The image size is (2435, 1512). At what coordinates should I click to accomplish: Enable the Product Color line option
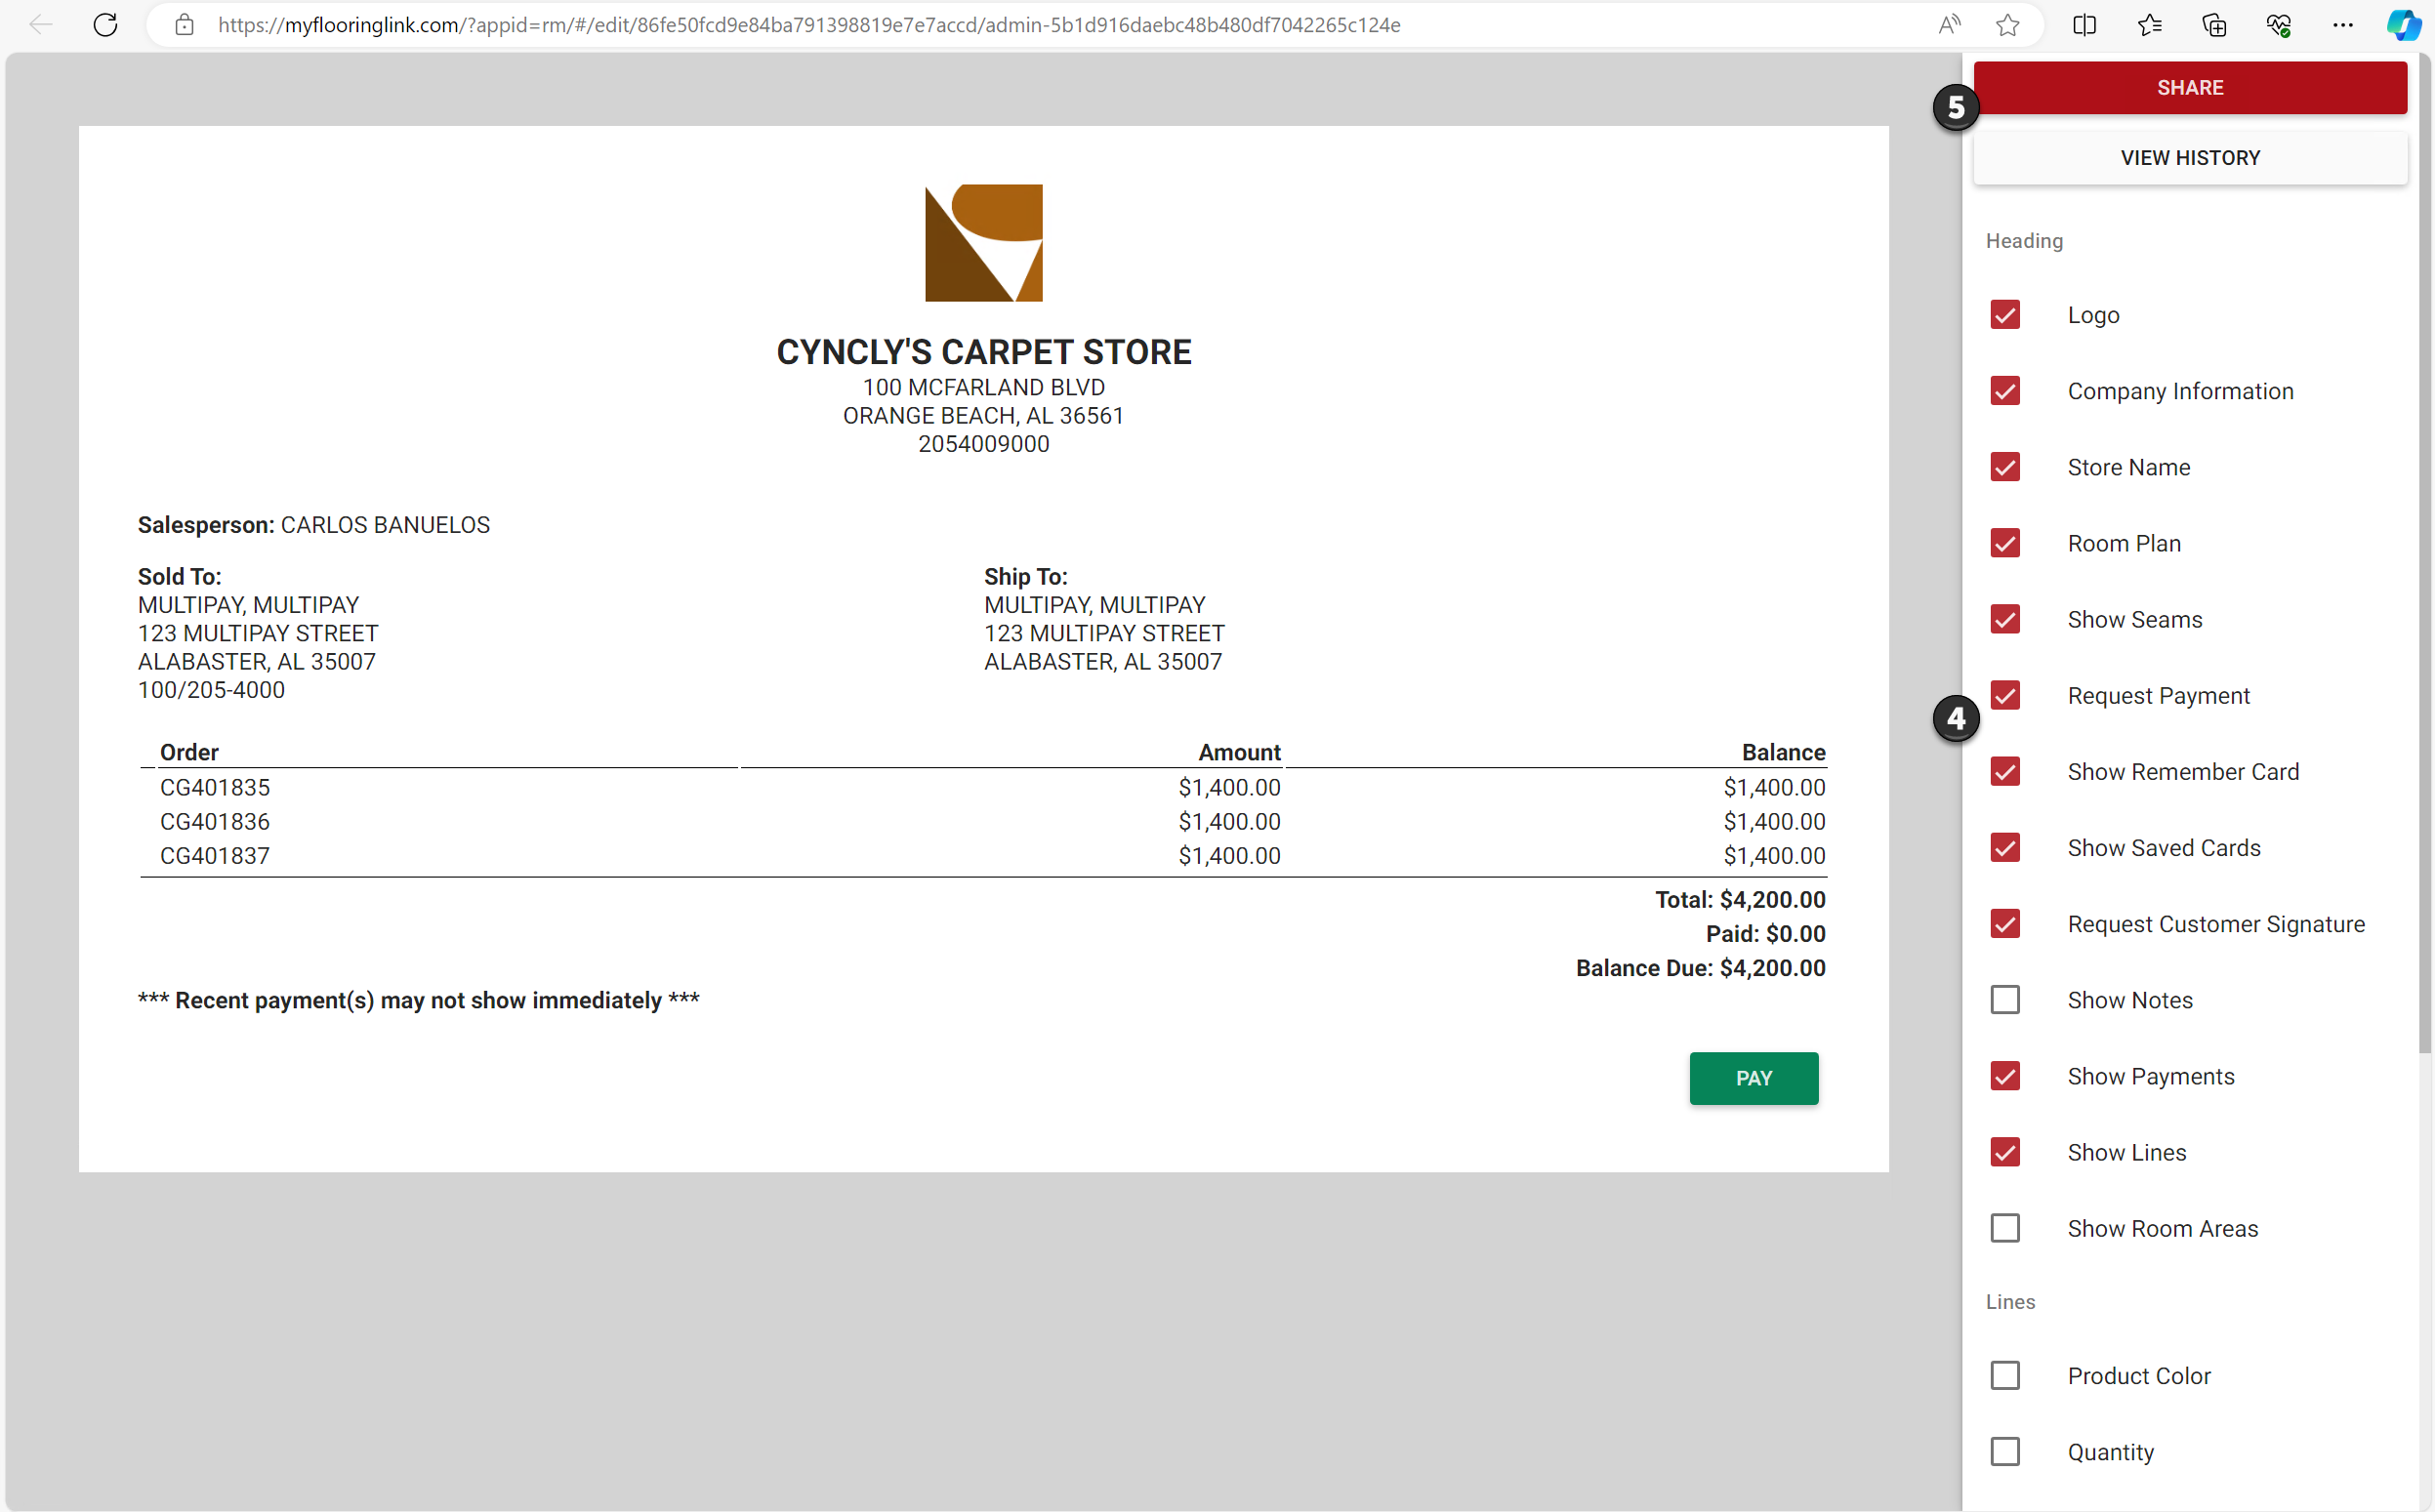[2006, 1375]
